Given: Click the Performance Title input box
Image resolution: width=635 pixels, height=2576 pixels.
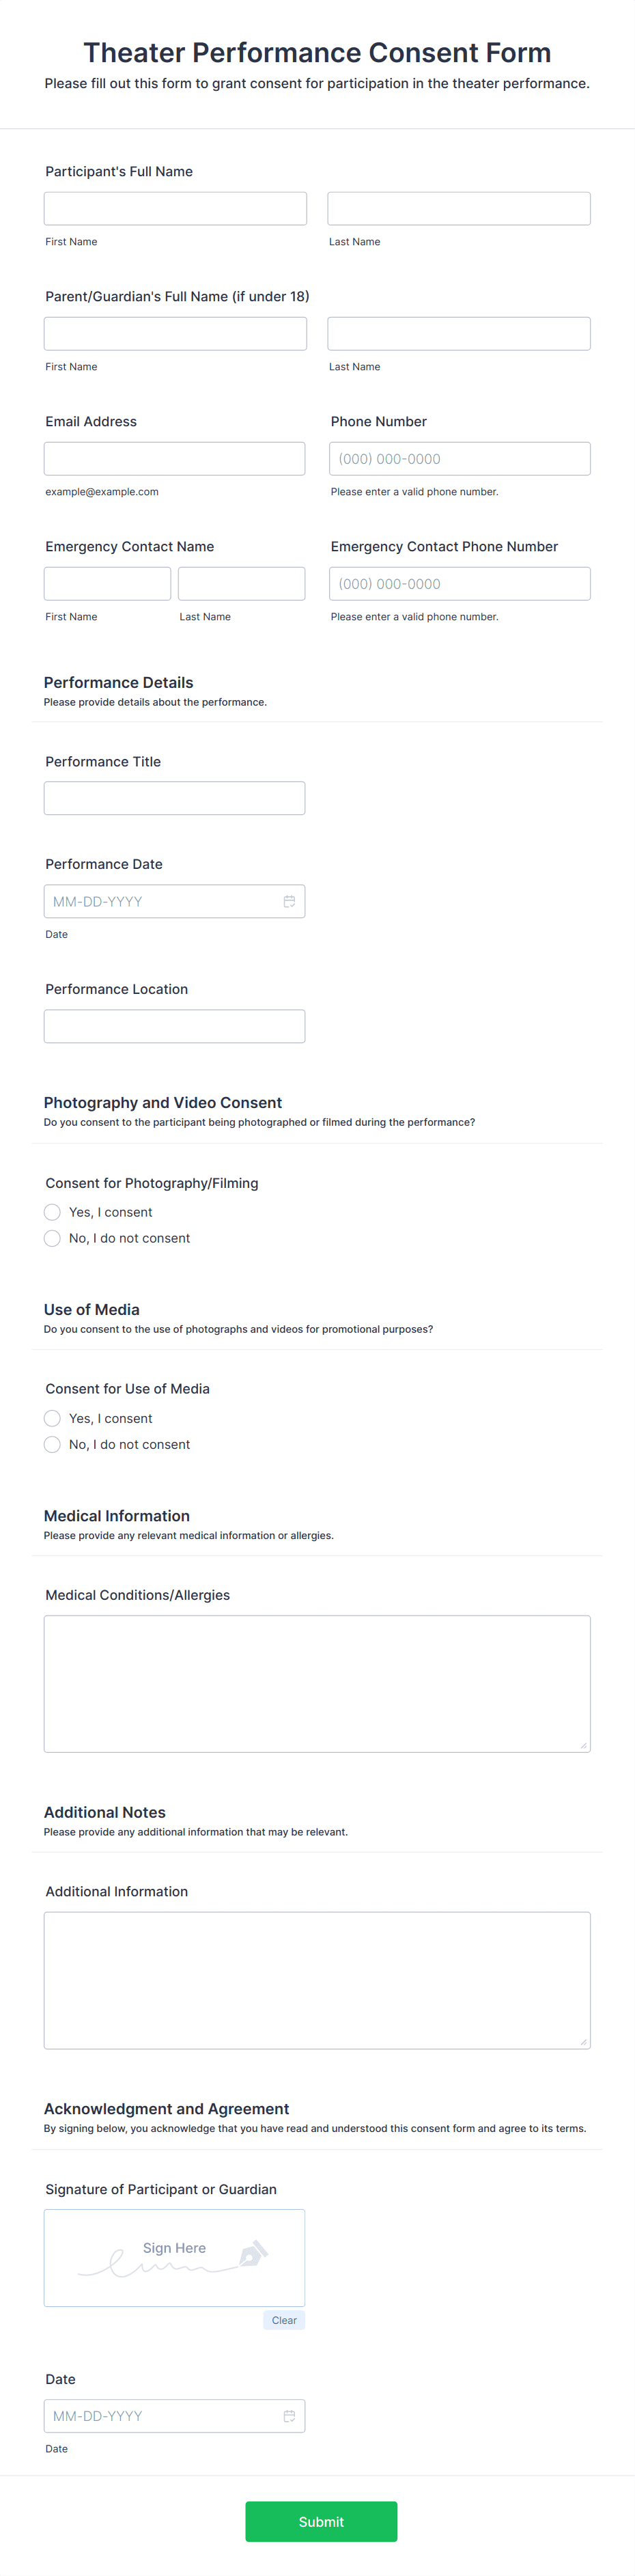Looking at the screenshot, I should [x=174, y=797].
